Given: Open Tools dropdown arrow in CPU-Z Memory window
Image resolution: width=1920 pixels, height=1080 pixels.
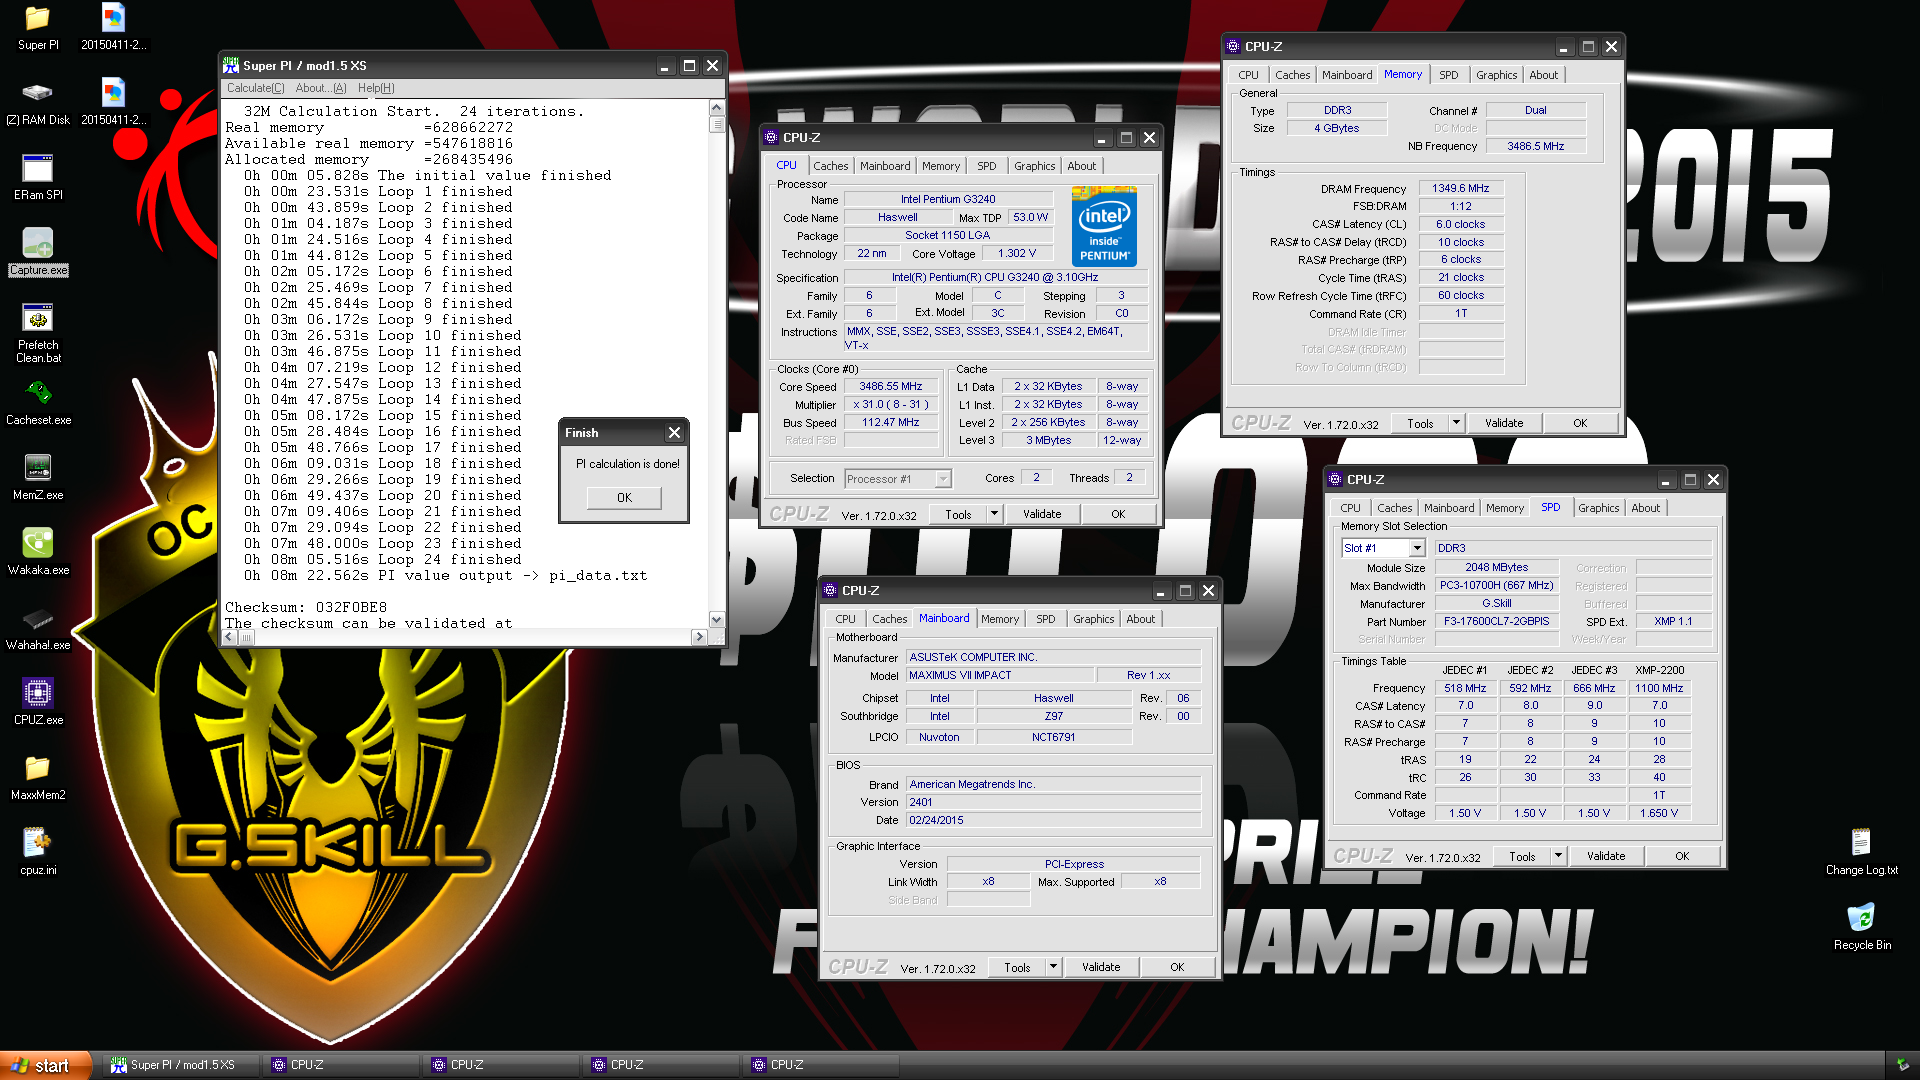Looking at the screenshot, I should (1456, 423).
